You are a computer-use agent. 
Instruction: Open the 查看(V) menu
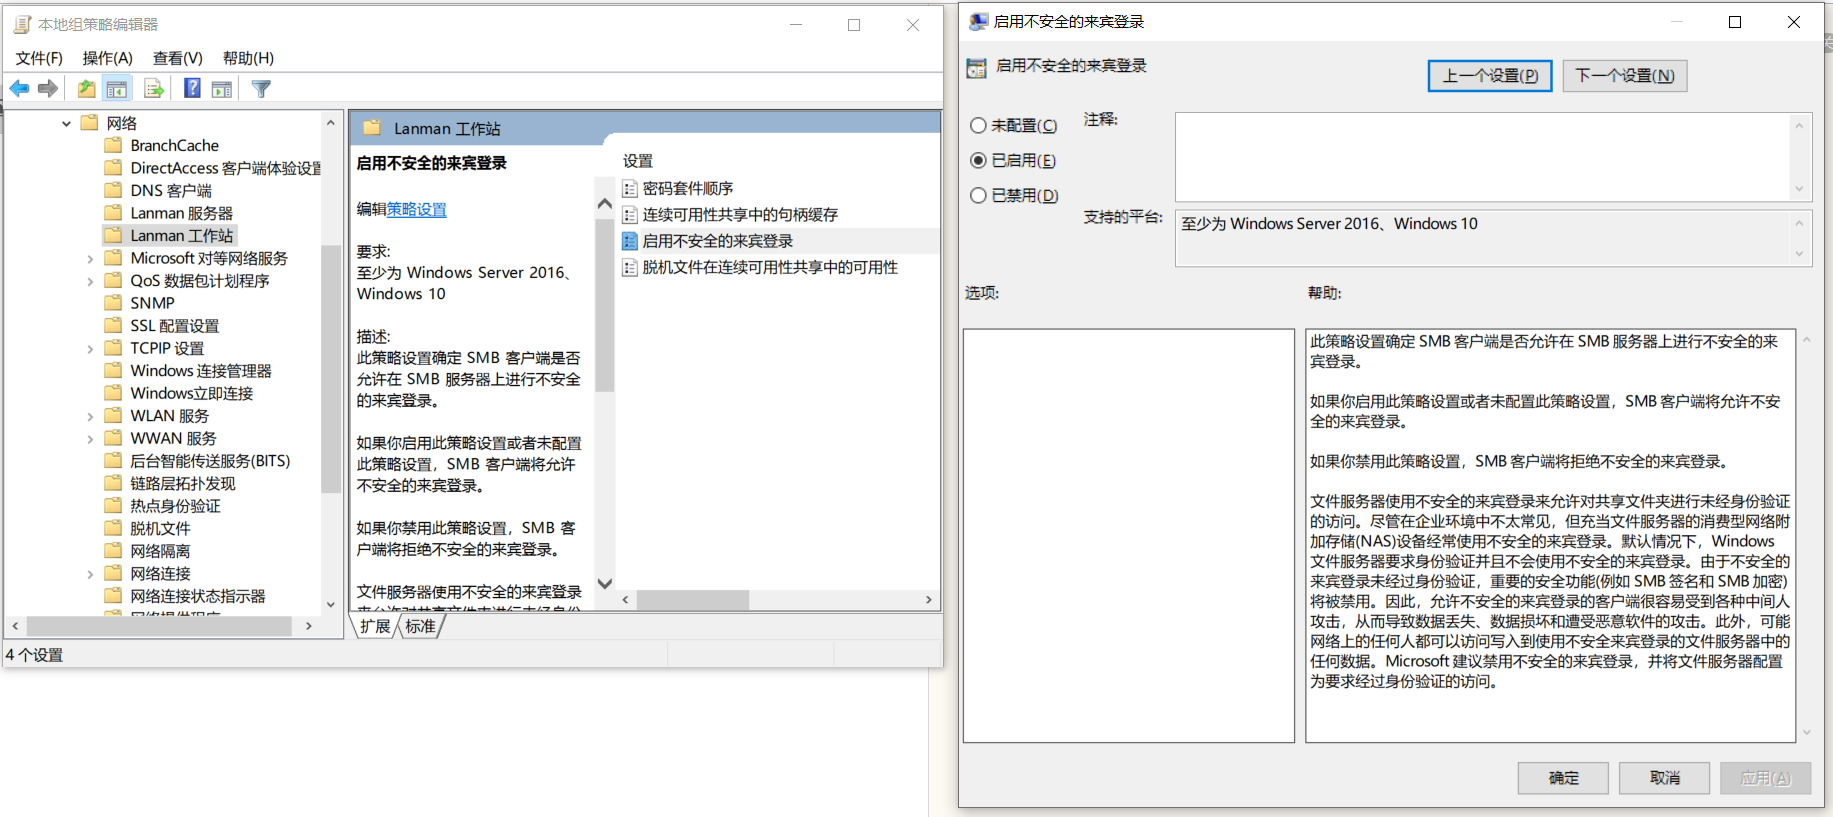pyautogui.click(x=177, y=58)
